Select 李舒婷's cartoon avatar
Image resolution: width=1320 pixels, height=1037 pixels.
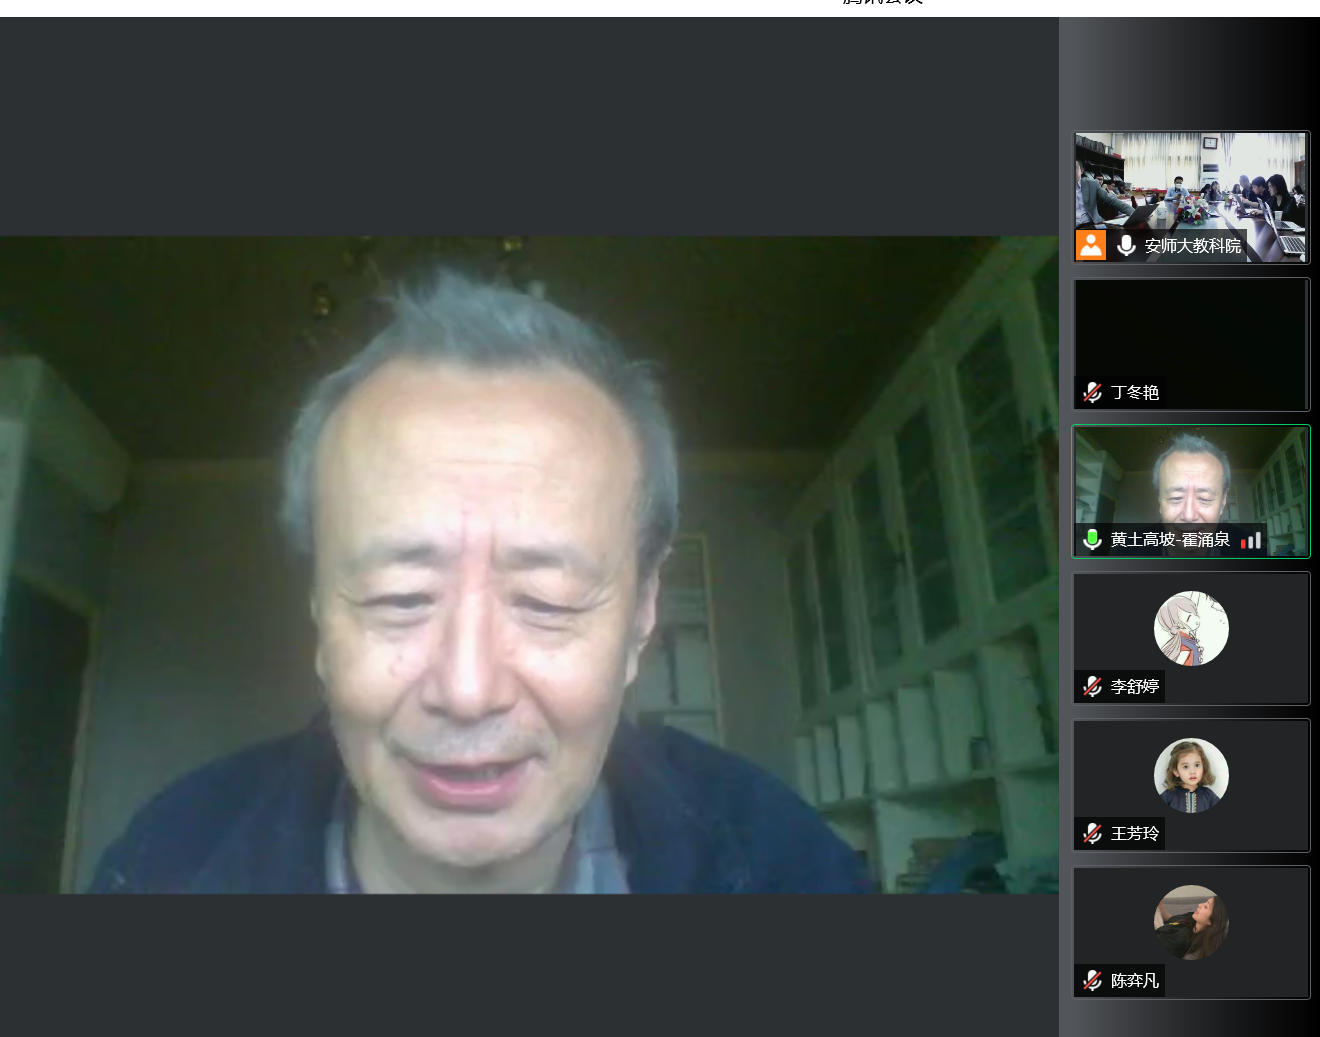pyautogui.click(x=1191, y=628)
